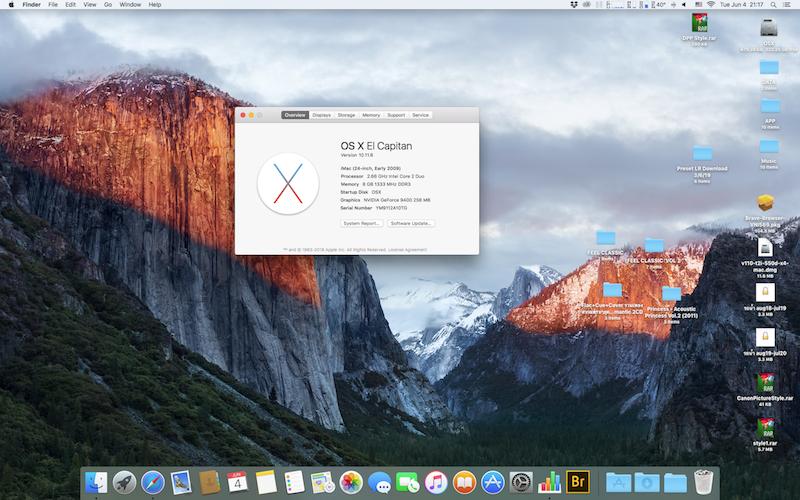Click Version 10.11.6 text
This screenshot has width=800, height=500.
pyautogui.click(x=357, y=155)
